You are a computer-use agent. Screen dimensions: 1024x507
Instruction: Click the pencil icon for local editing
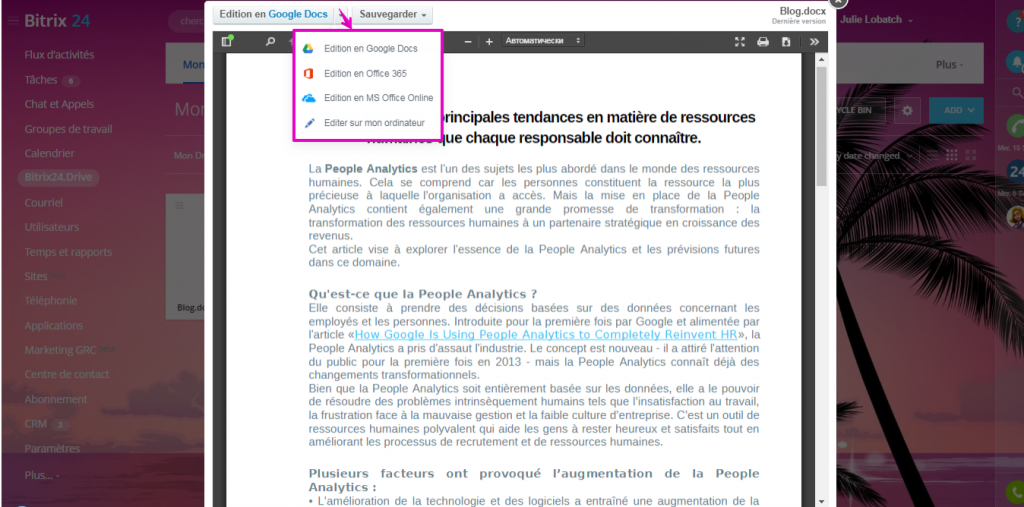point(309,123)
